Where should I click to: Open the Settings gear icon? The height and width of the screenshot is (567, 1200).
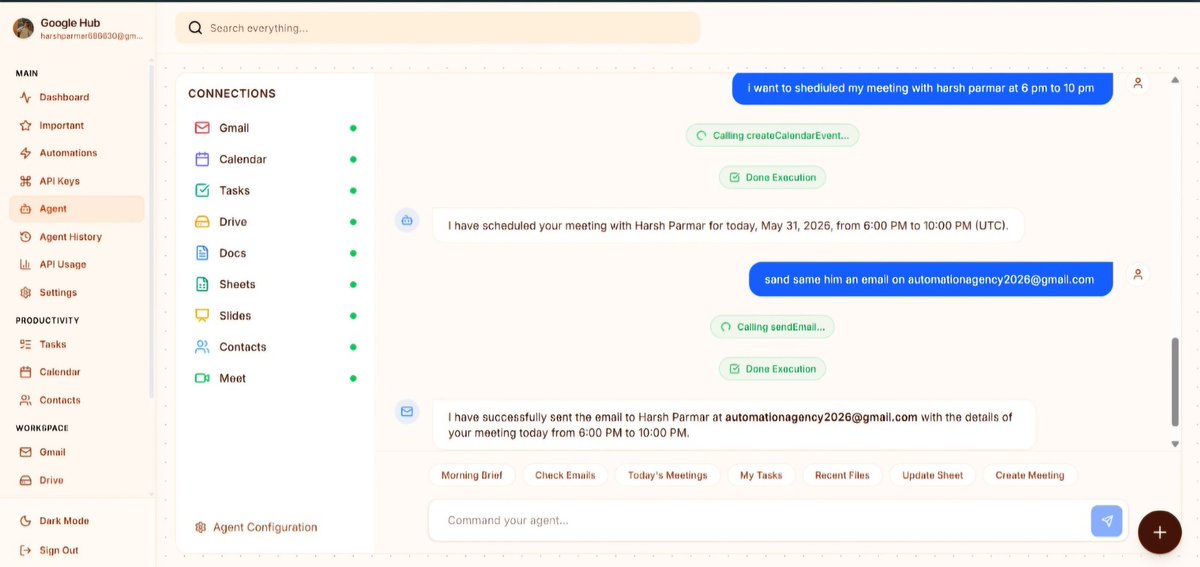tap(26, 292)
